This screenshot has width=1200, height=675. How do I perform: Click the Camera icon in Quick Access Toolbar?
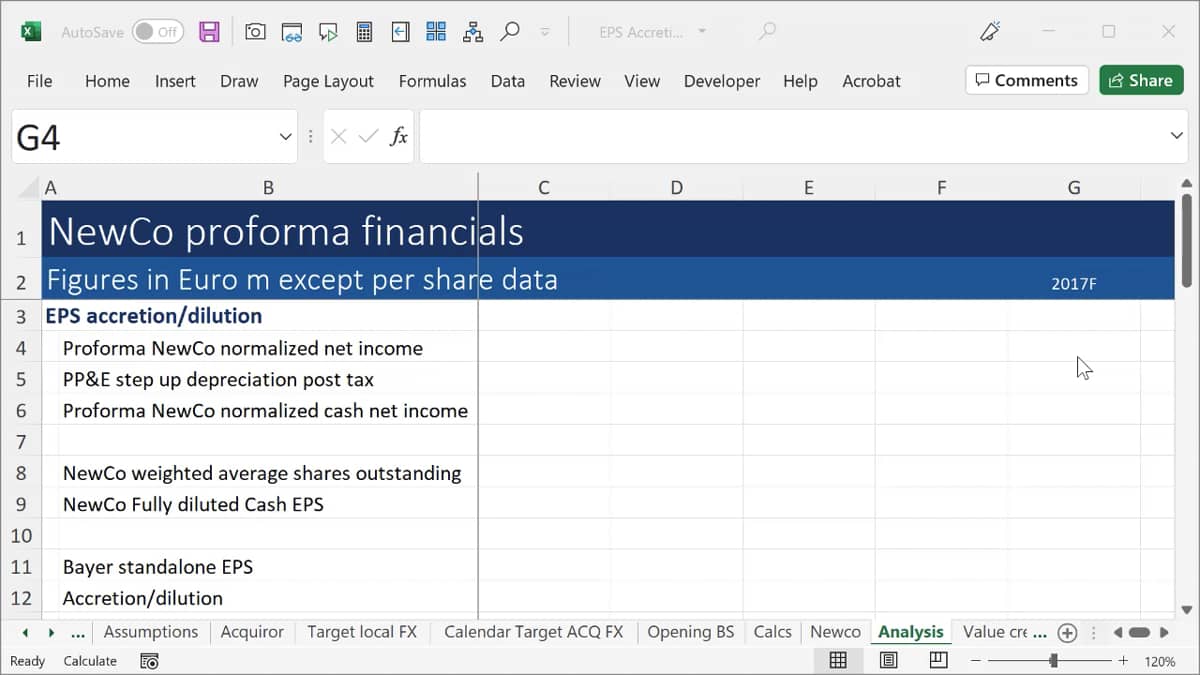coord(255,32)
